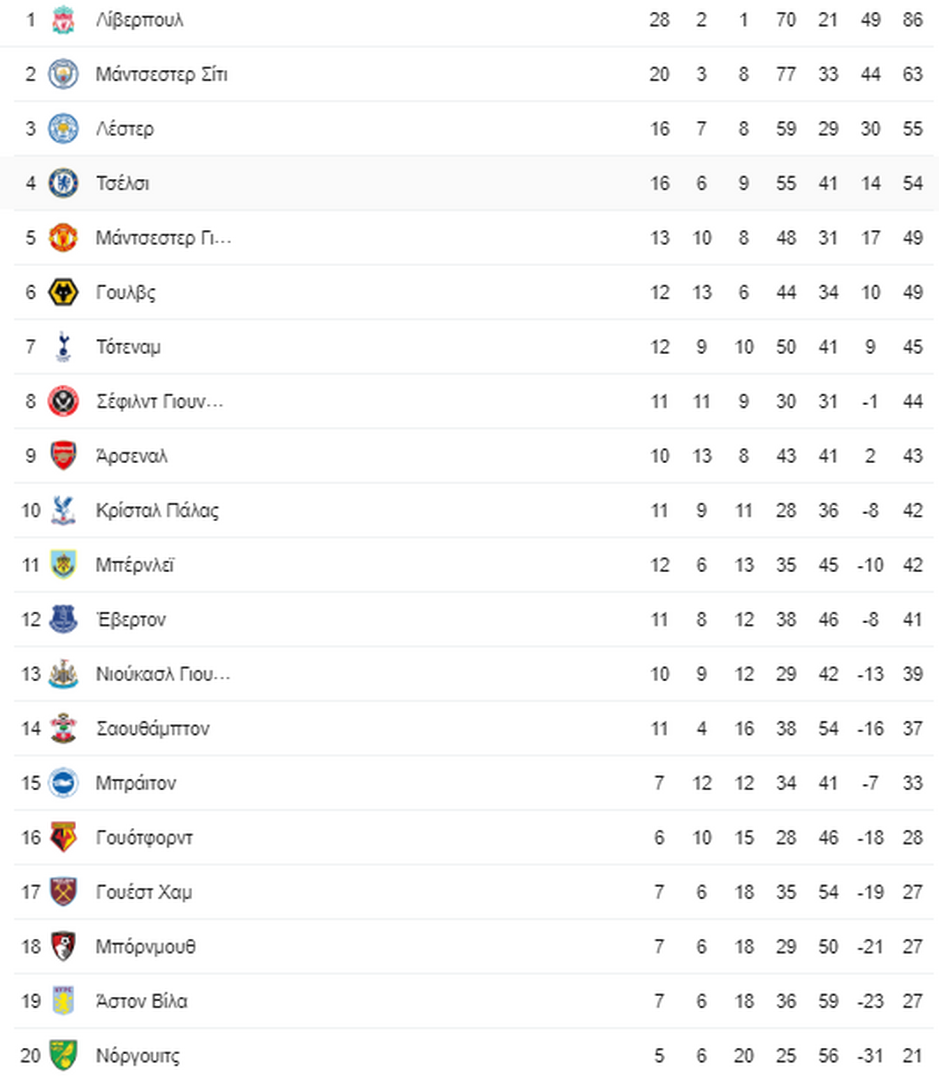This screenshot has width=939, height=1080.
Task: Click the Σαουθάμπτον team name
Action: [x=153, y=729]
